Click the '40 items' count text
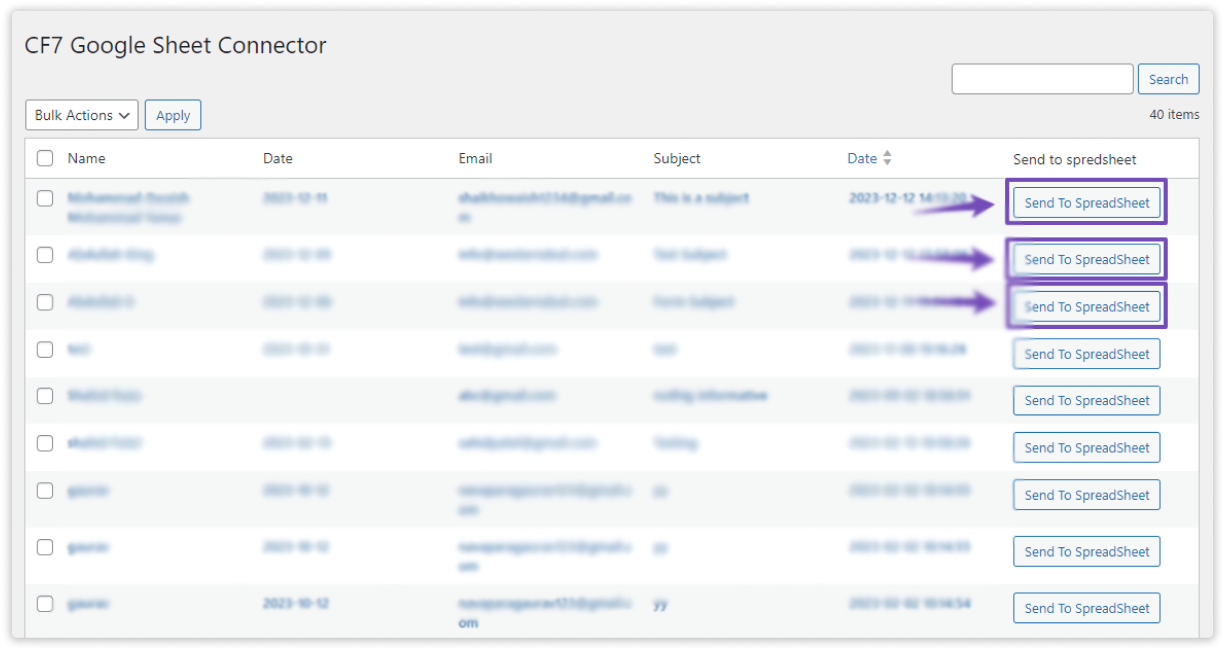 (1174, 114)
